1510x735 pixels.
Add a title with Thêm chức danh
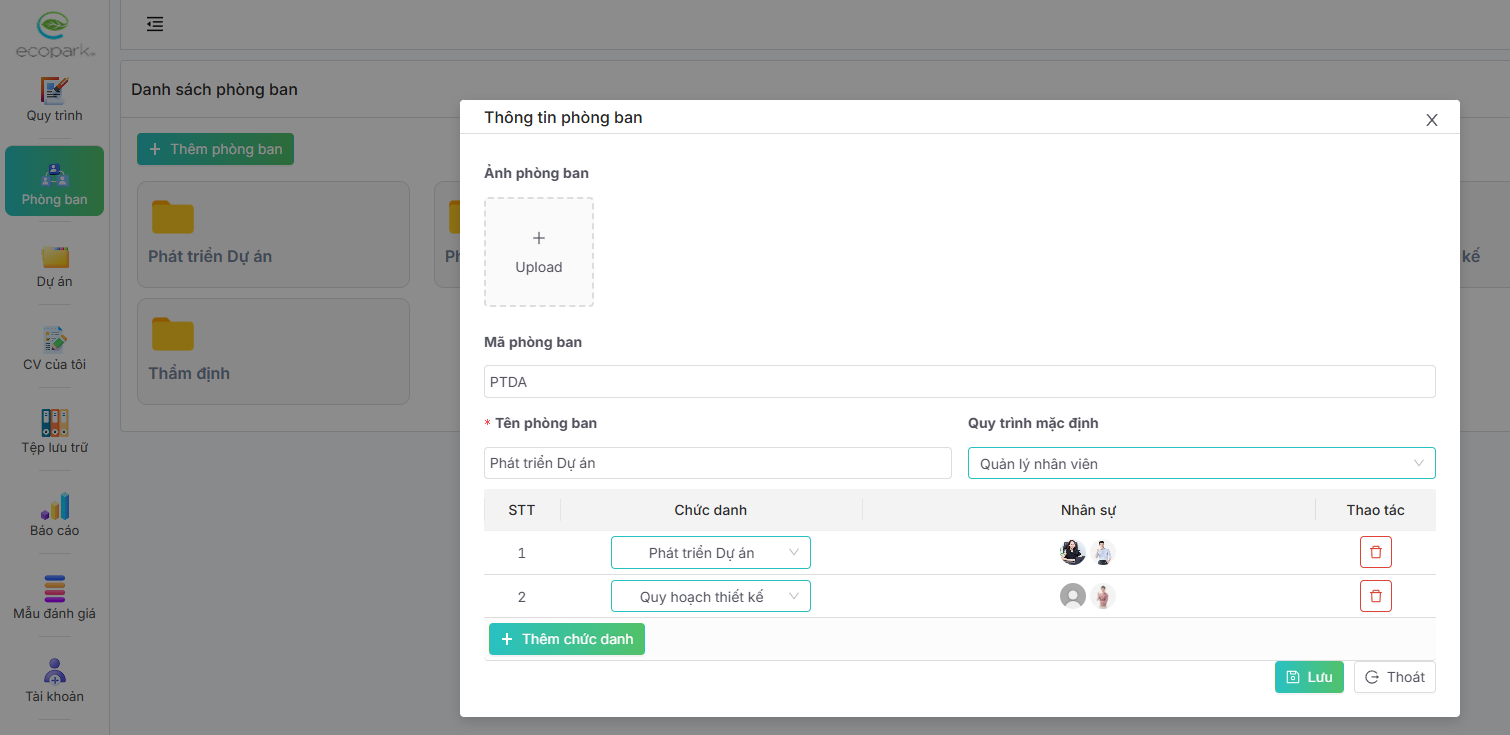tap(567, 639)
